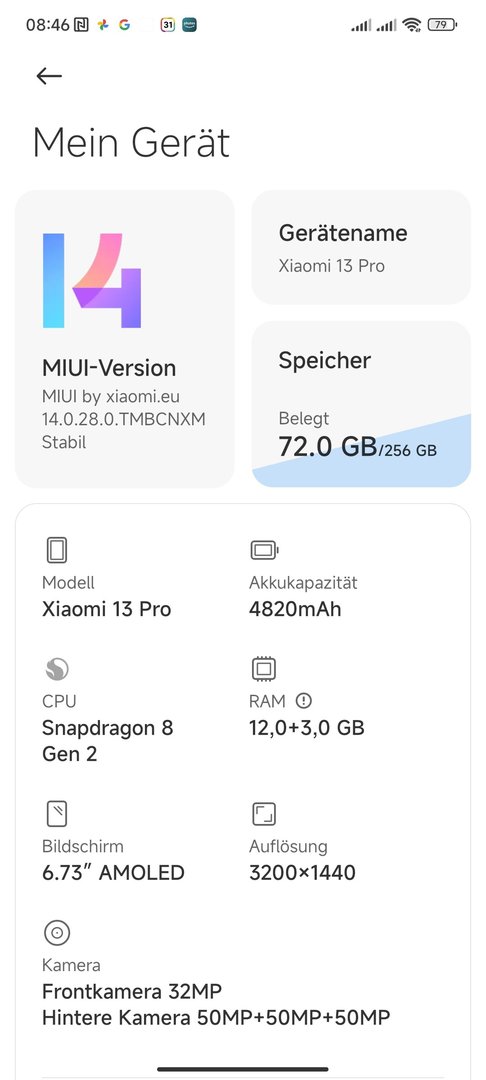
Task: Tap the back arrow icon
Action: [x=49, y=76]
